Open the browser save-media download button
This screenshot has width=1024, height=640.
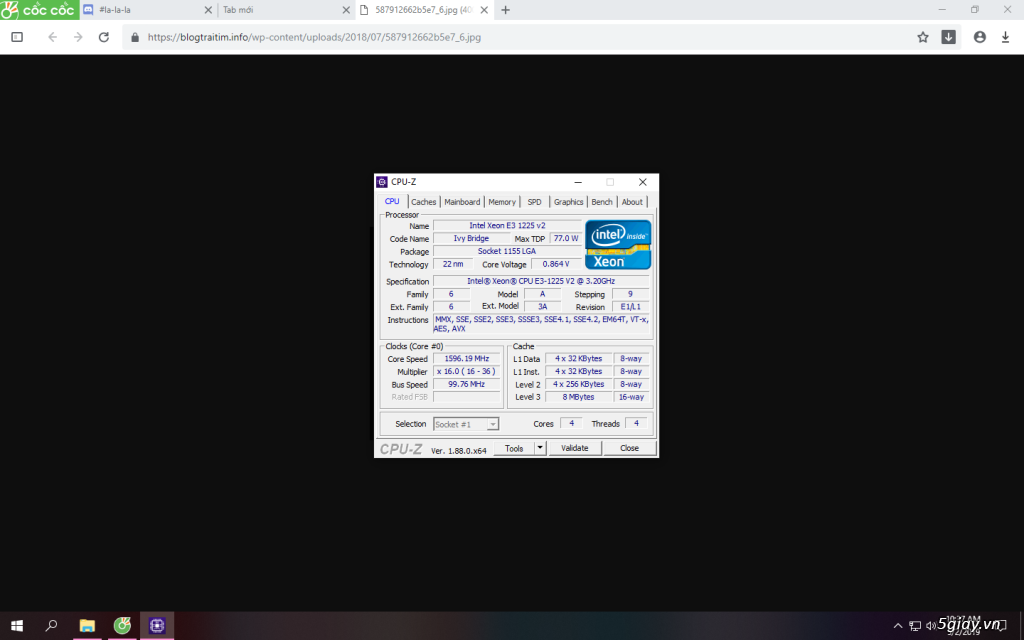948,37
